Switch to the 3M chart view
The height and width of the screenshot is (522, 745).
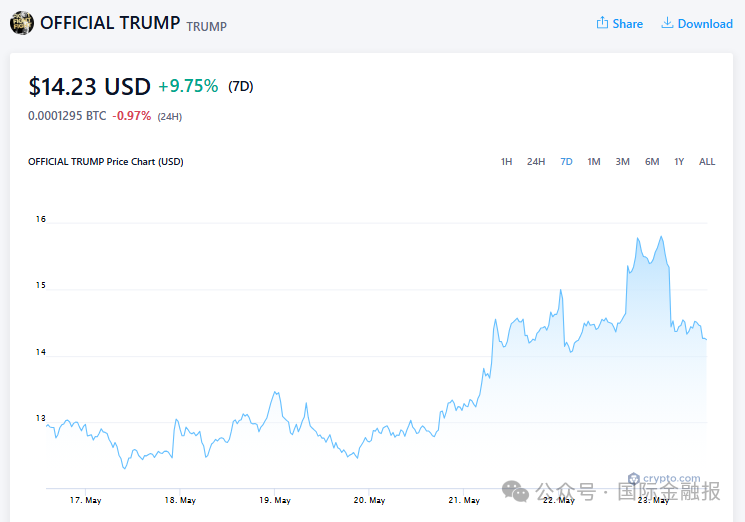click(x=622, y=162)
